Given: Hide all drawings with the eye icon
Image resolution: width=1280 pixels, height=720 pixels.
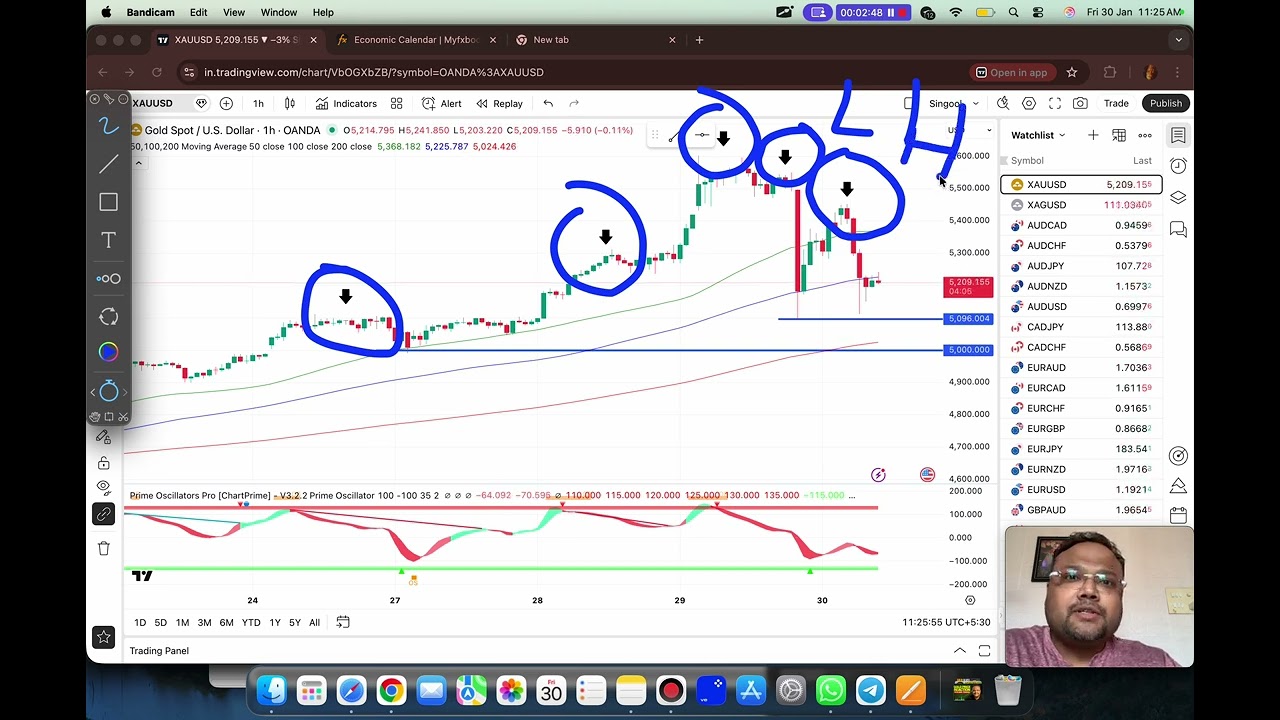Looking at the screenshot, I should point(104,488).
